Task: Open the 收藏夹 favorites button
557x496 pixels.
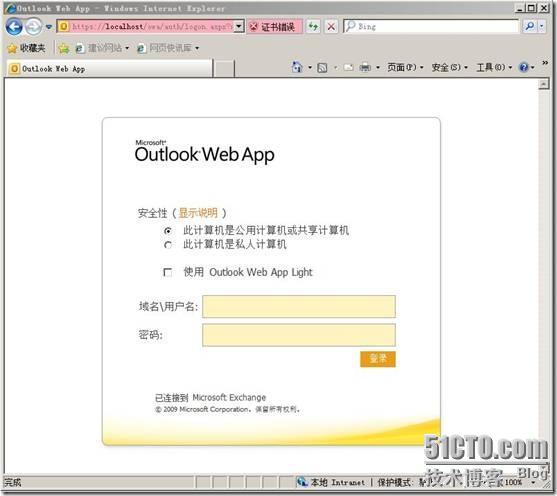Action: pyautogui.click(x=27, y=48)
